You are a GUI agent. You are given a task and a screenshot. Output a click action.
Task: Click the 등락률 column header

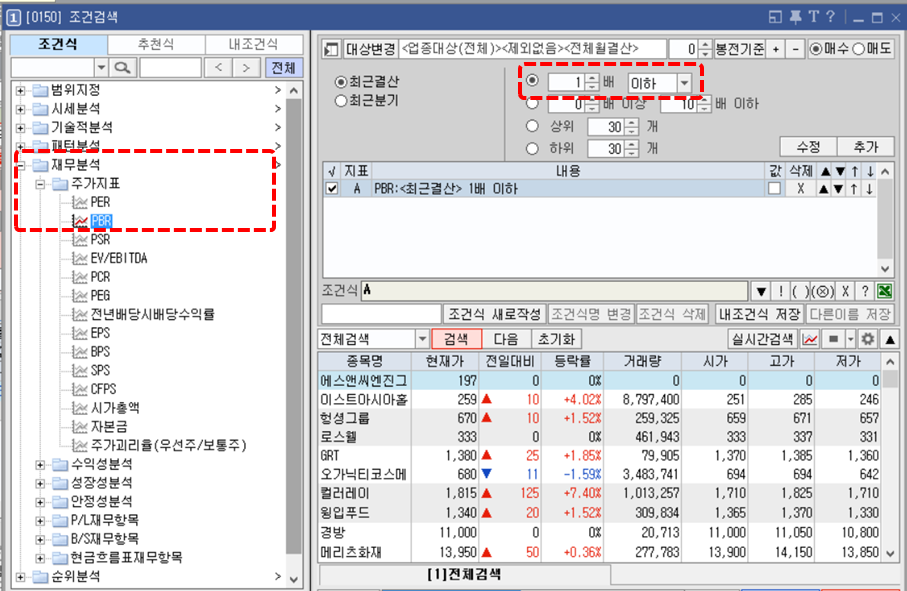(572, 361)
